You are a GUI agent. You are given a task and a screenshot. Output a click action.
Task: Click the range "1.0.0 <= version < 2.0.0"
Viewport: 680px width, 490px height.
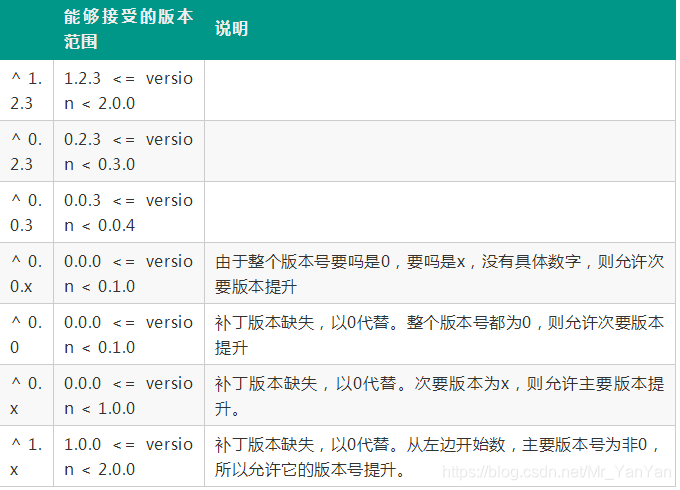[x=128, y=456]
